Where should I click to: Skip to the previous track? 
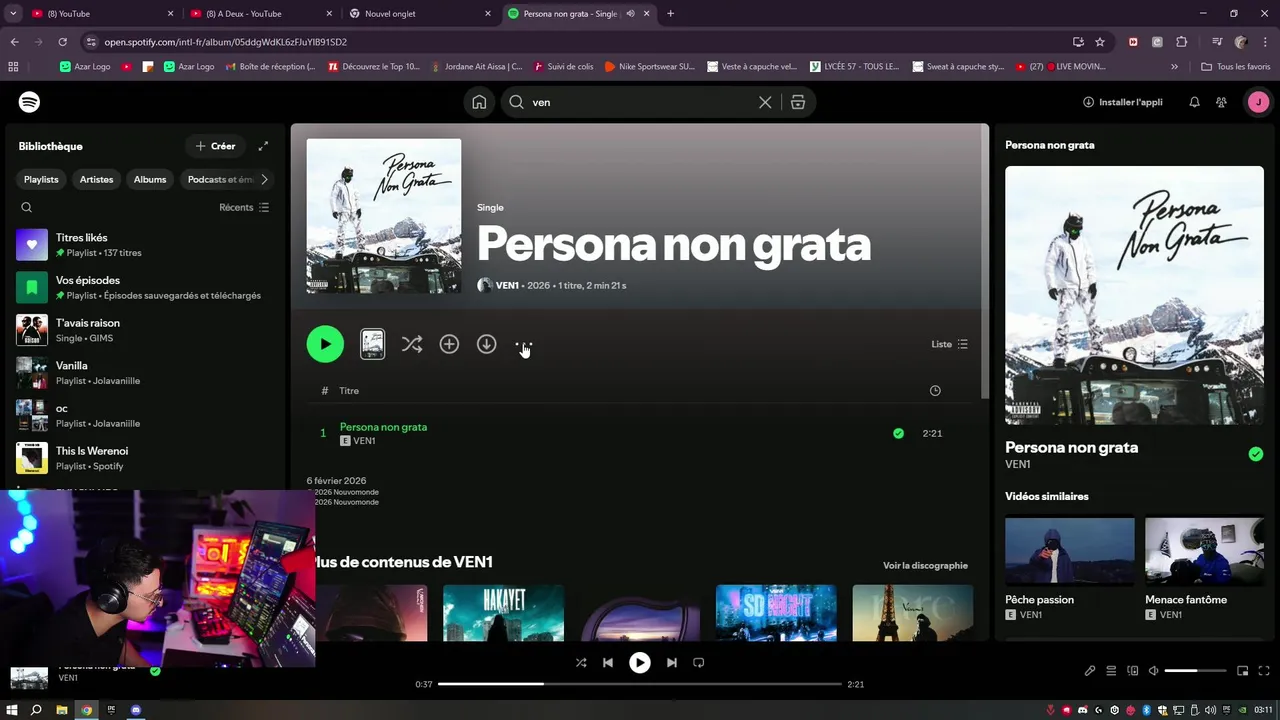click(608, 662)
